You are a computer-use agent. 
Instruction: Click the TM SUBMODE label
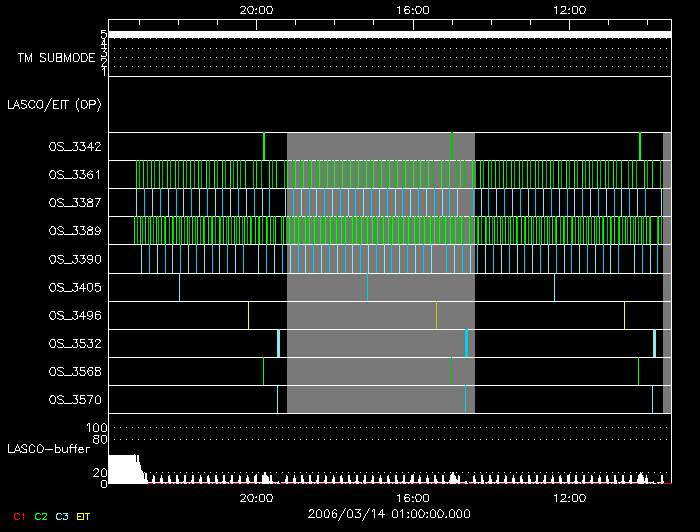click(56, 58)
